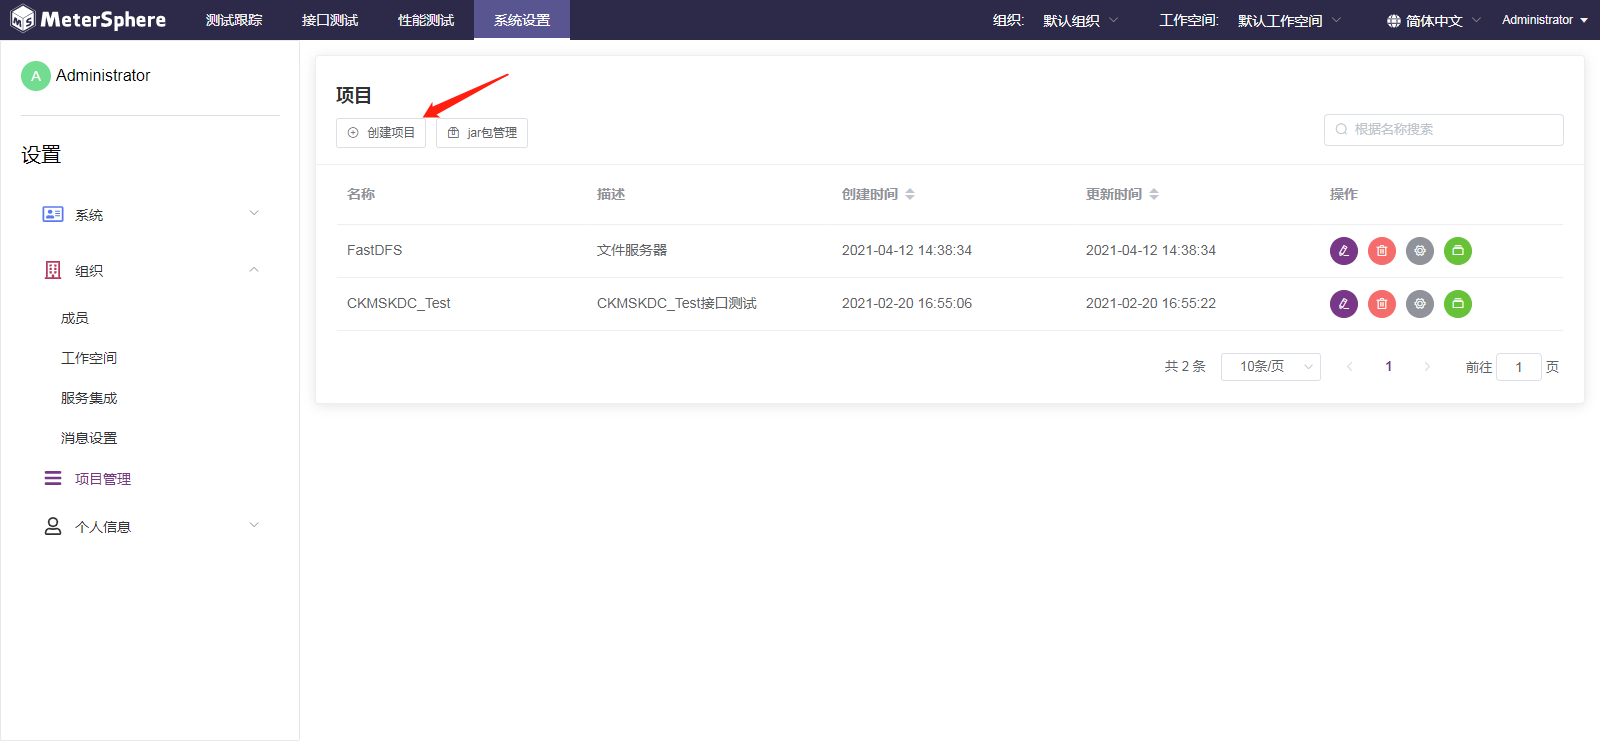Click the 组织 building icon
Image resolution: width=1600 pixels, height=741 pixels.
[53, 270]
